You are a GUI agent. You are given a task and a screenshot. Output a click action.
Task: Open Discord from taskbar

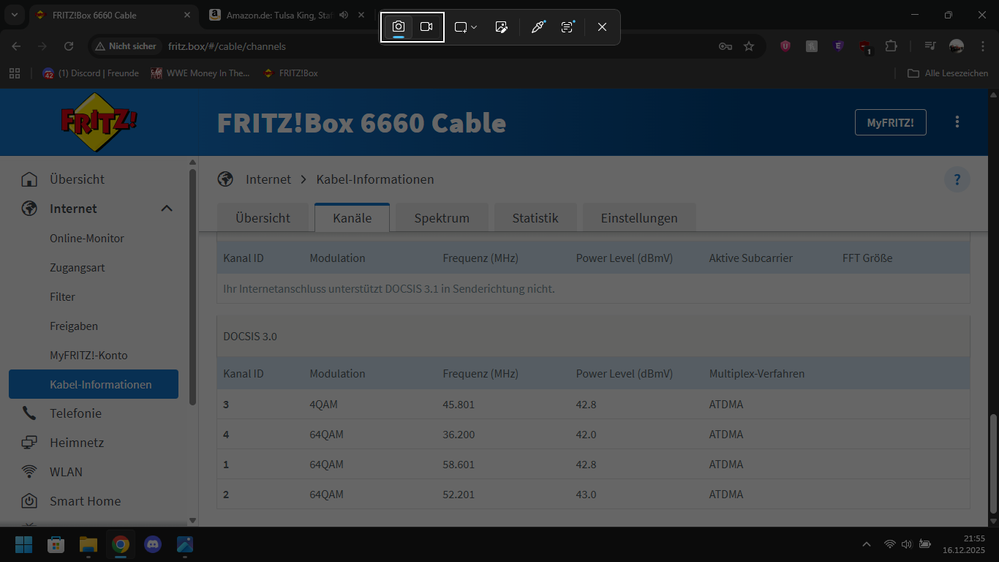(x=152, y=545)
